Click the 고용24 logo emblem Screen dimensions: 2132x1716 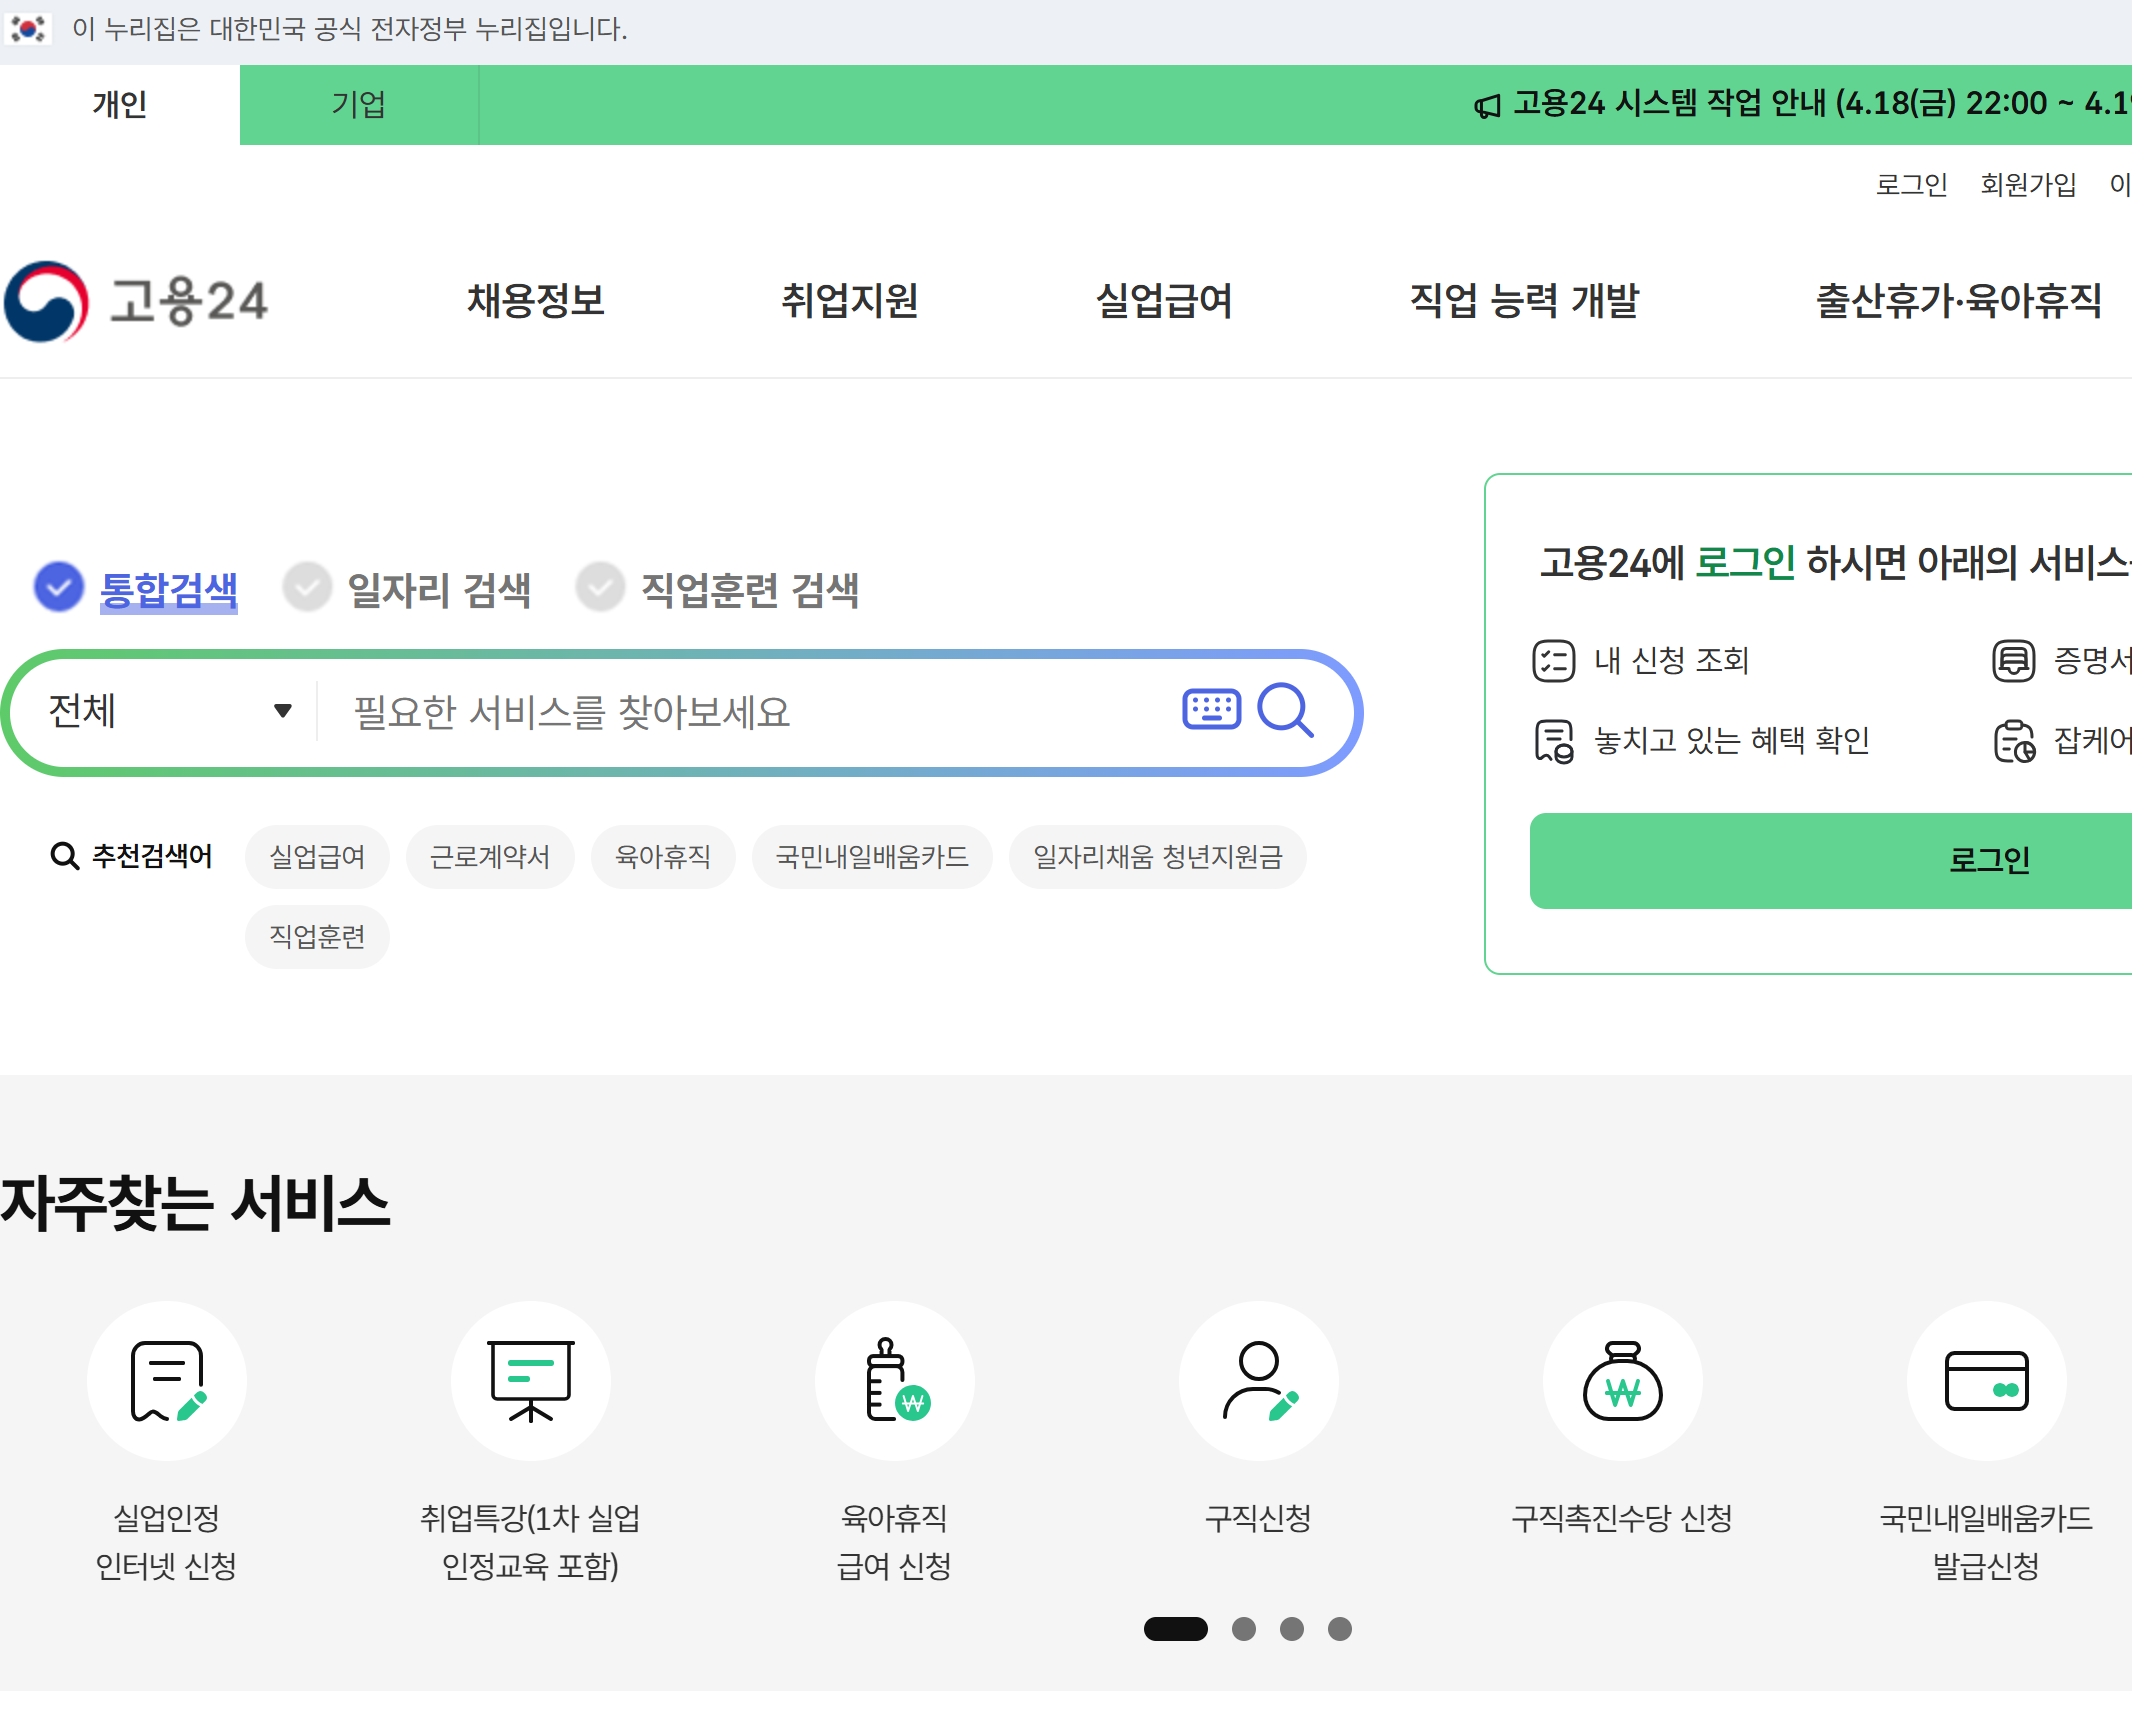coord(46,301)
